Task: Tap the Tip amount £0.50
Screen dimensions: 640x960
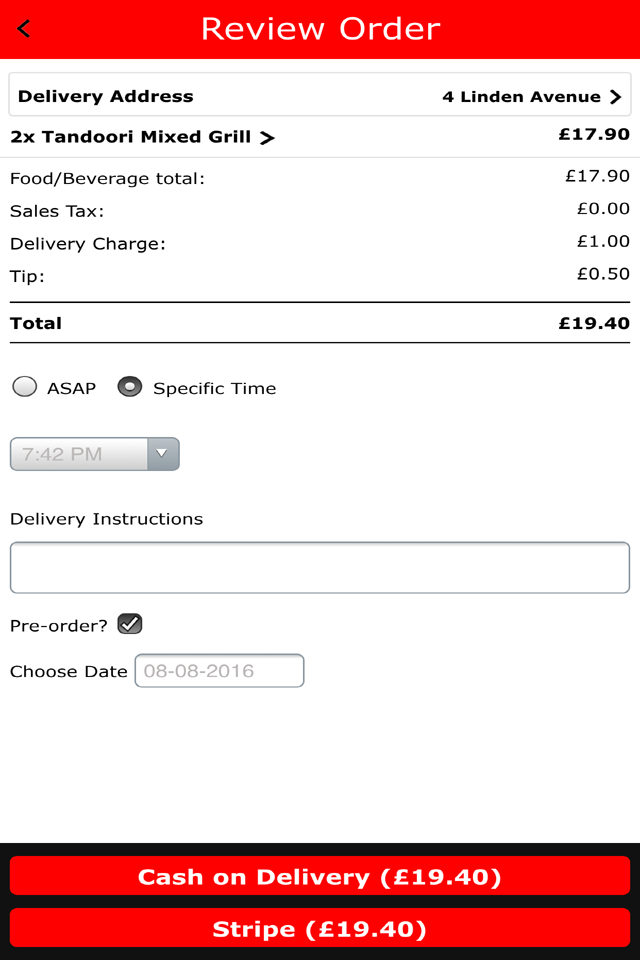Action: pos(603,274)
